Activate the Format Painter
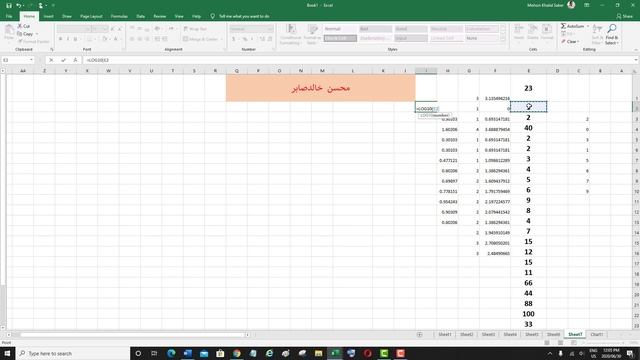 (x=33, y=41)
